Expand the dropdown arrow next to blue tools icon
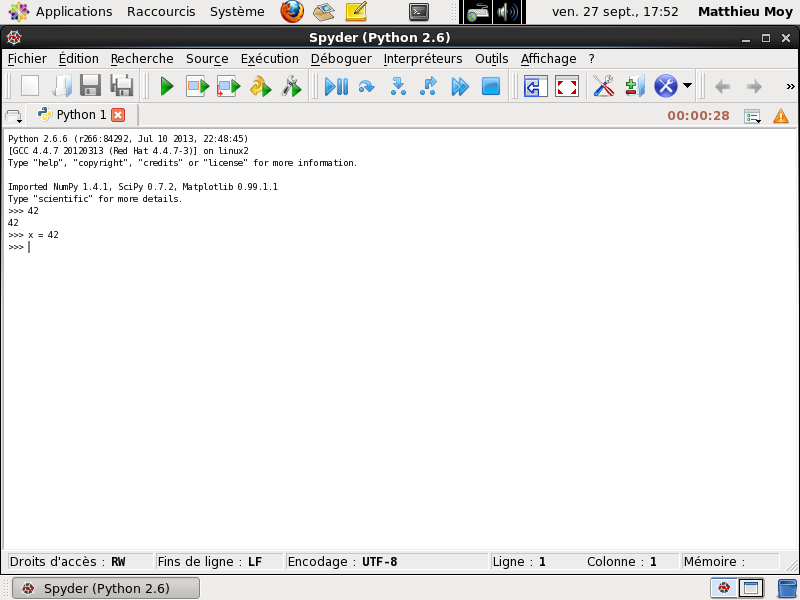The height and width of the screenshot is (600, 800). pyautogui.click(x=687, y=86)
